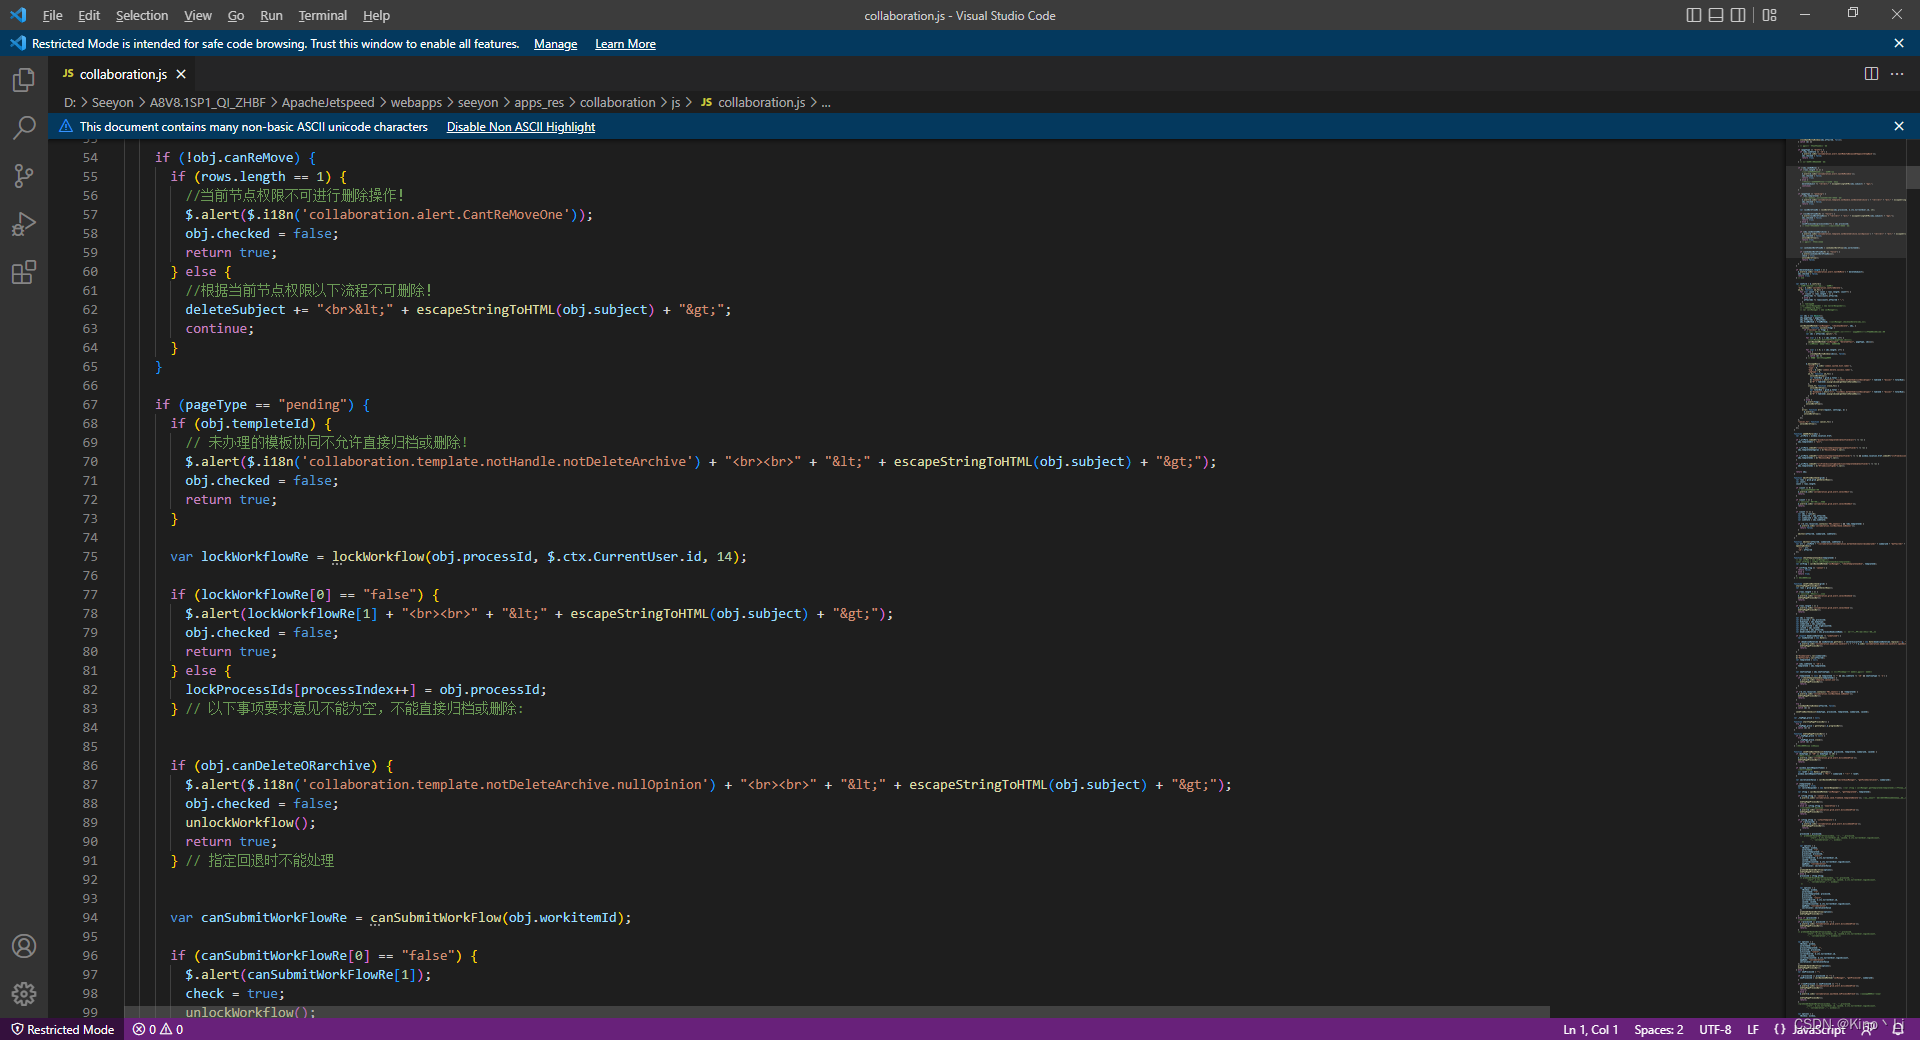1920x1040 pixels.
Task: Click JS file icon on collaboration.js tab
Action: [68, 74]
